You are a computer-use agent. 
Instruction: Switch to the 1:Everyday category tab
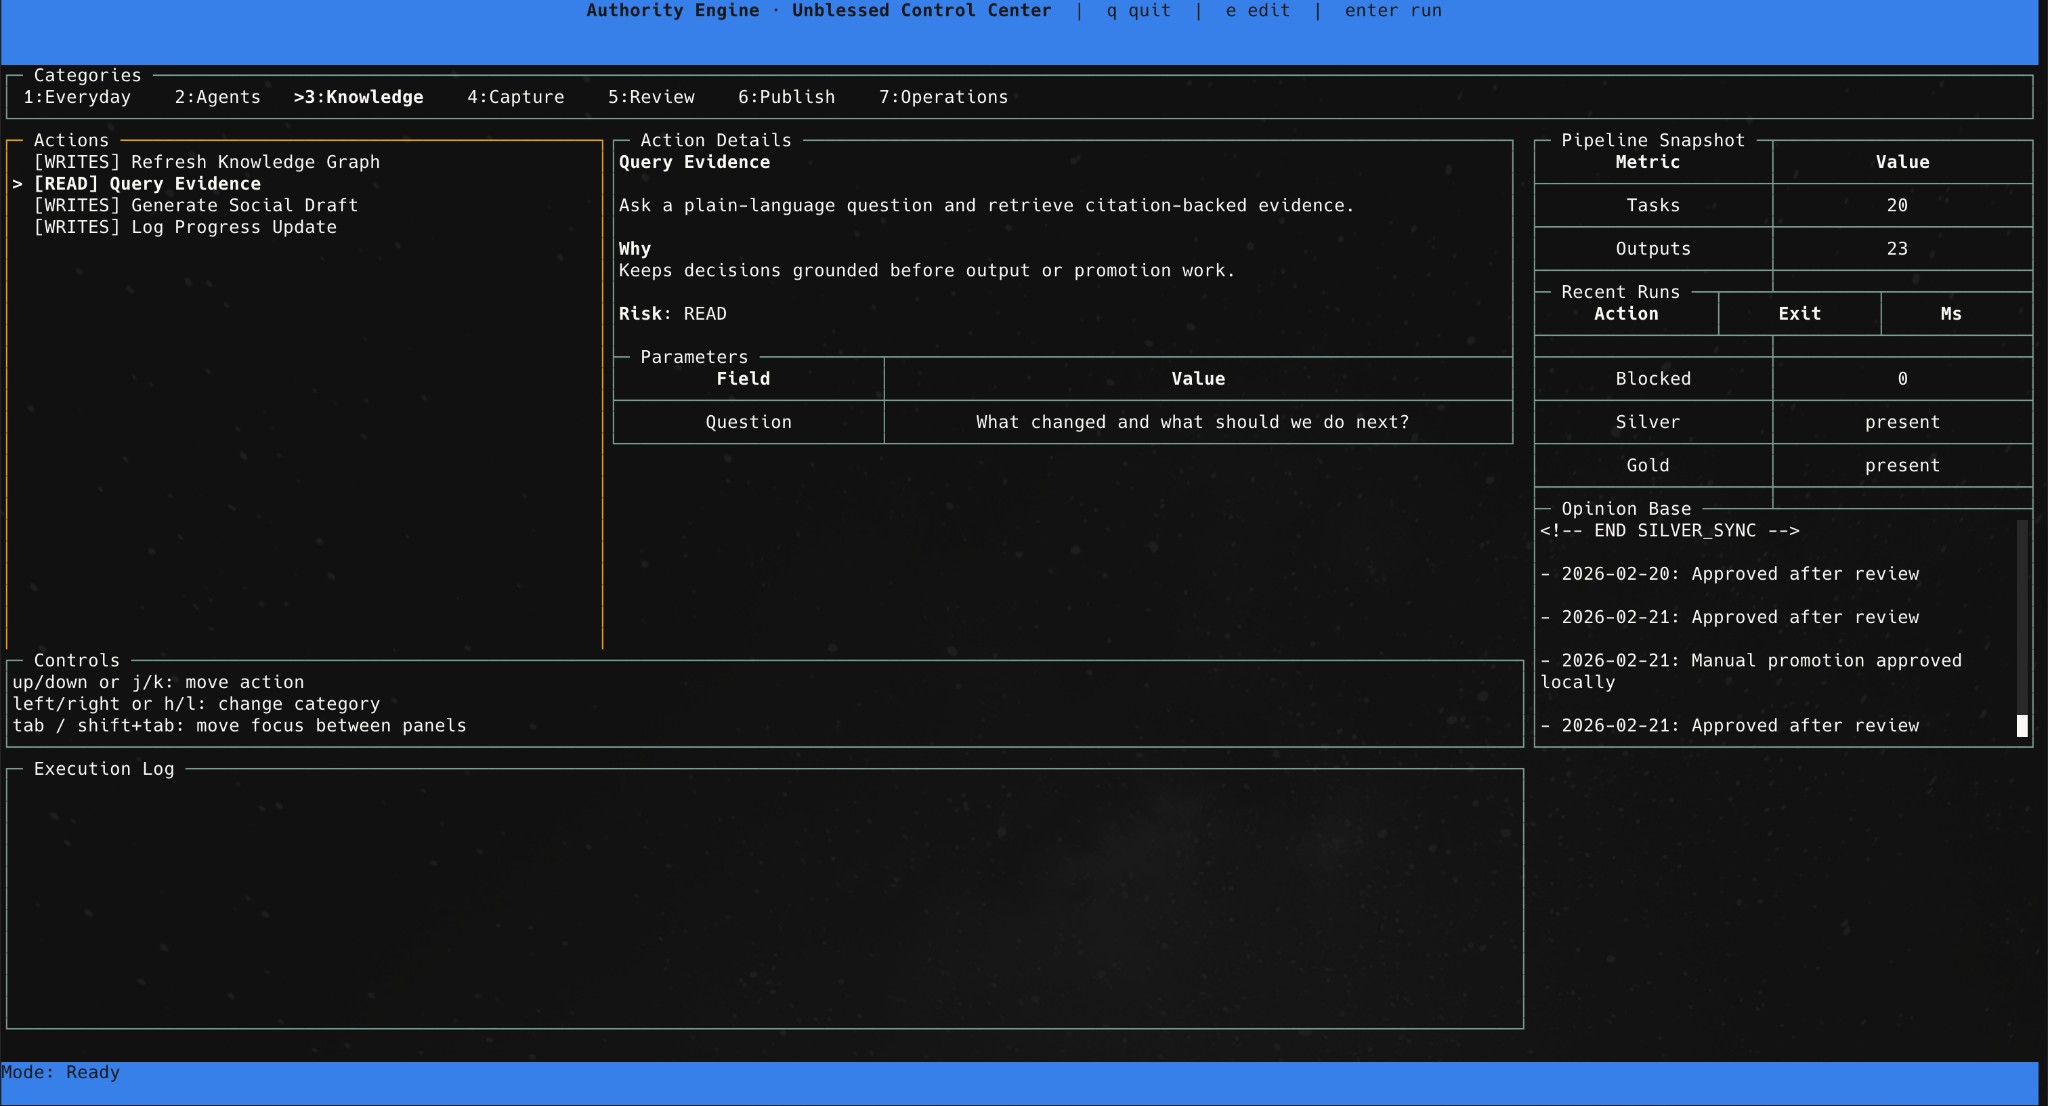(77, 97)
